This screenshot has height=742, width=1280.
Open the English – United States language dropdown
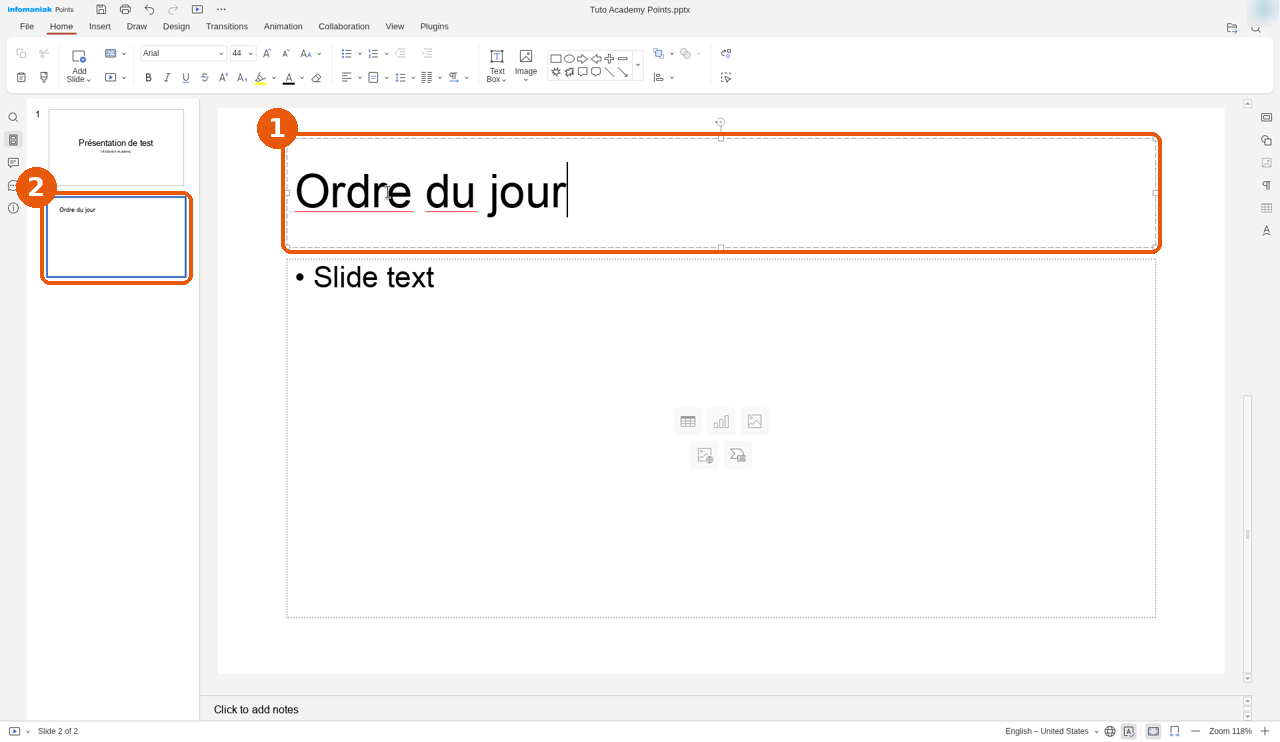[1052, 731]
